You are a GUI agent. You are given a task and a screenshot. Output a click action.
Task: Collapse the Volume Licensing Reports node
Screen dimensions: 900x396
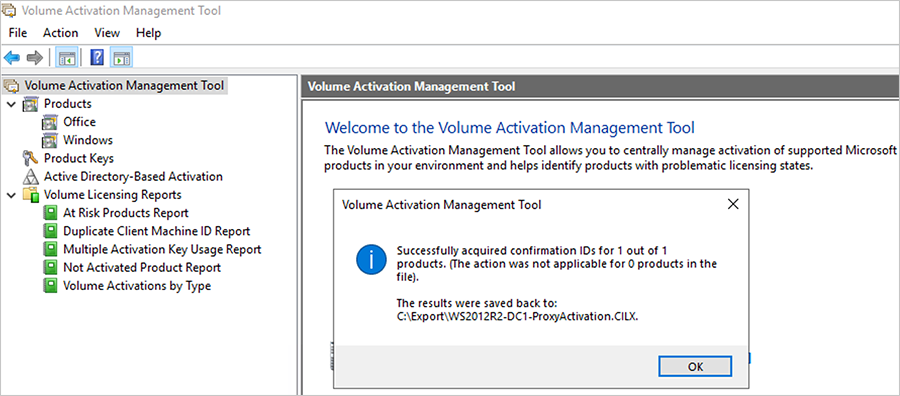tap(11, 195)
